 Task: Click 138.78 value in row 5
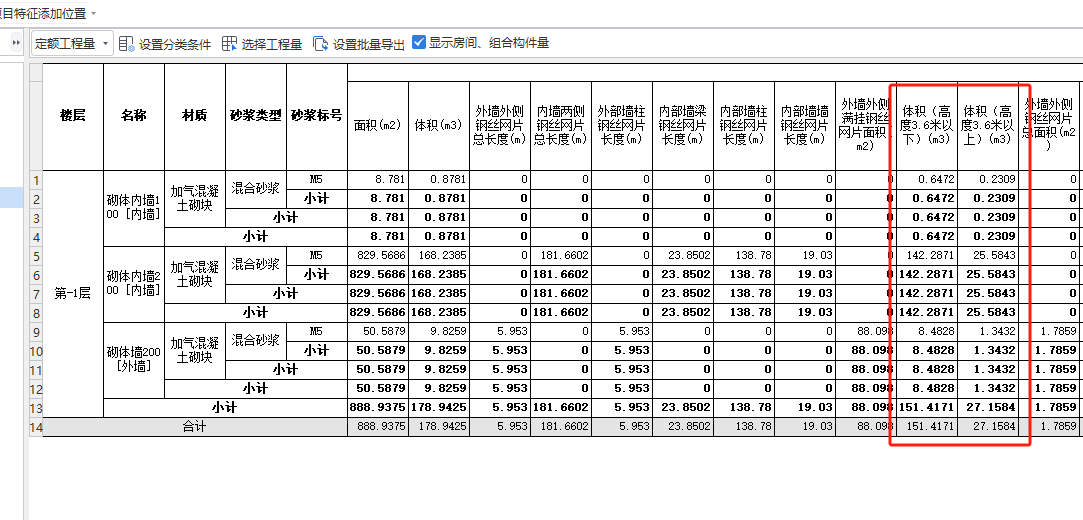coord(744,256)
